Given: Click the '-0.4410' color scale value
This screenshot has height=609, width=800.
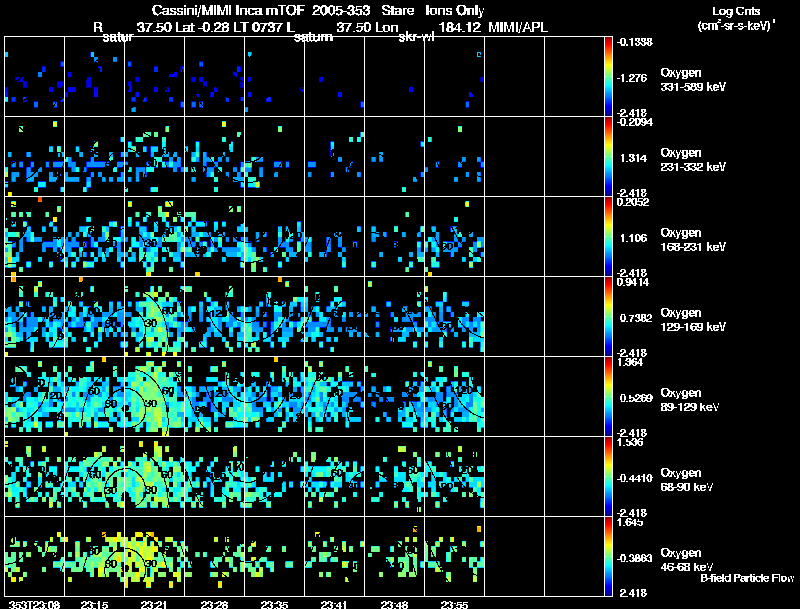Looking at the screenshot, I should tap(634, 478).
